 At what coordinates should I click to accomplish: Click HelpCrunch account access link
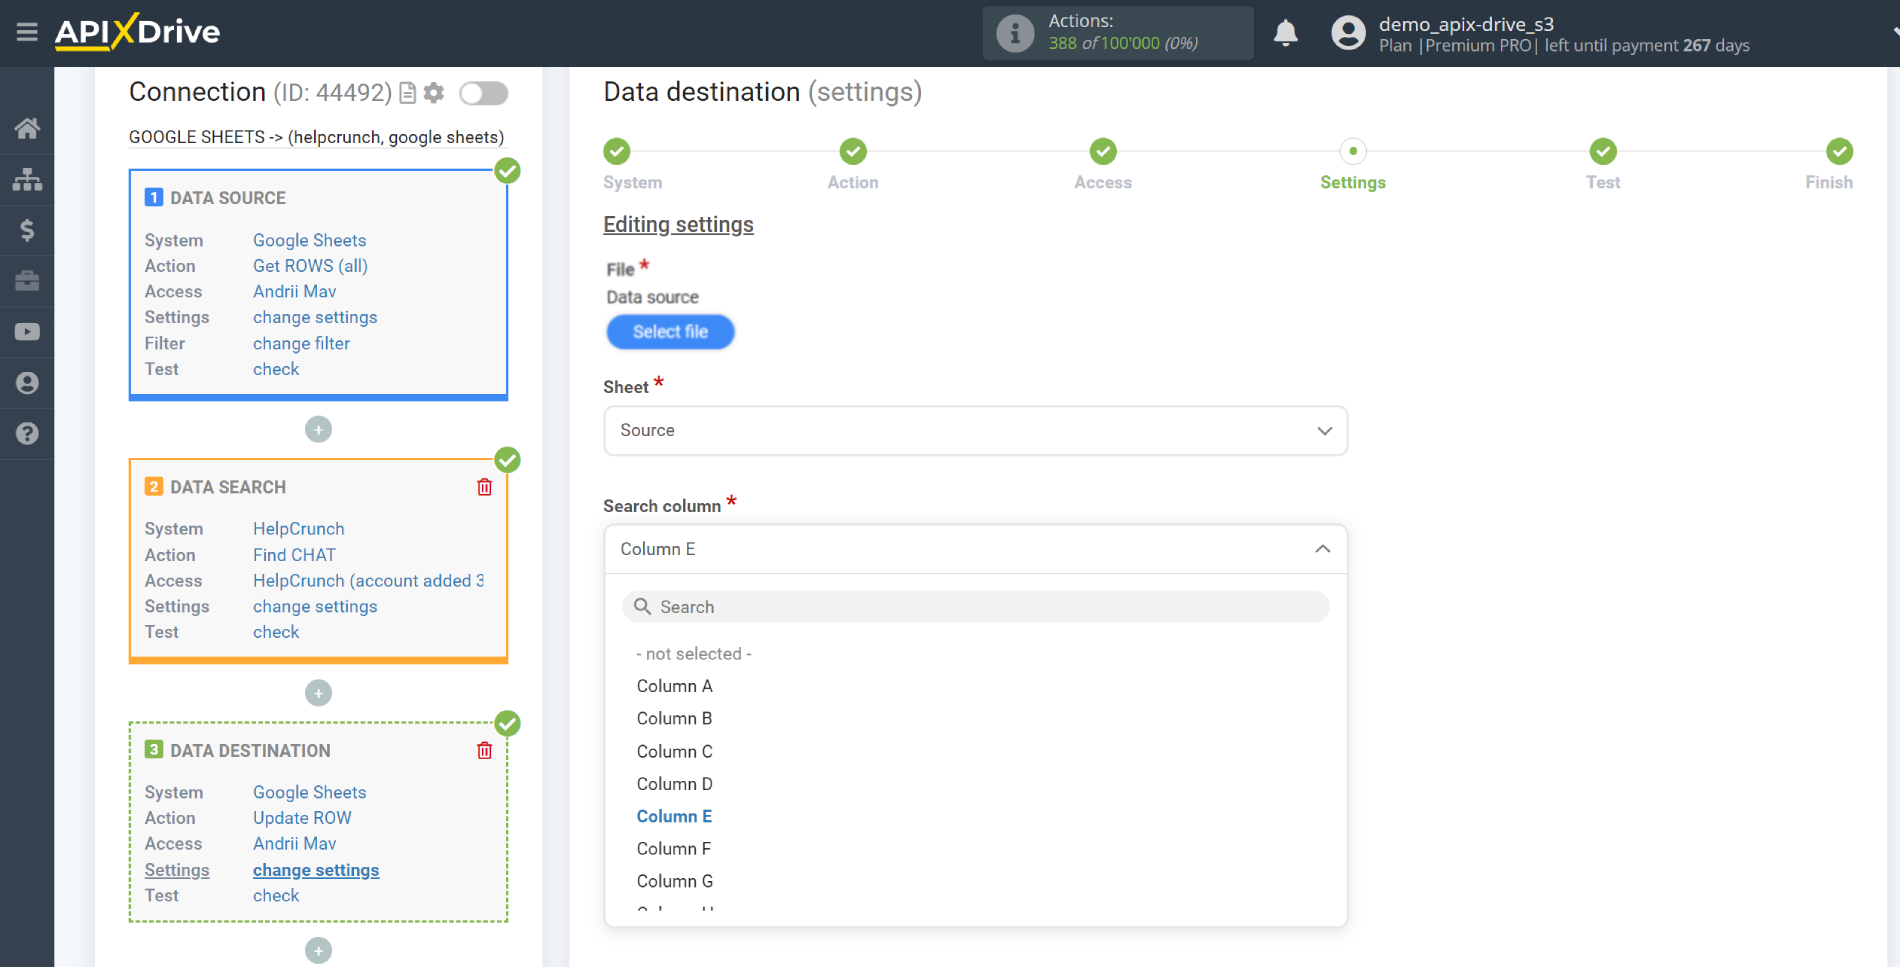(368, 581)
